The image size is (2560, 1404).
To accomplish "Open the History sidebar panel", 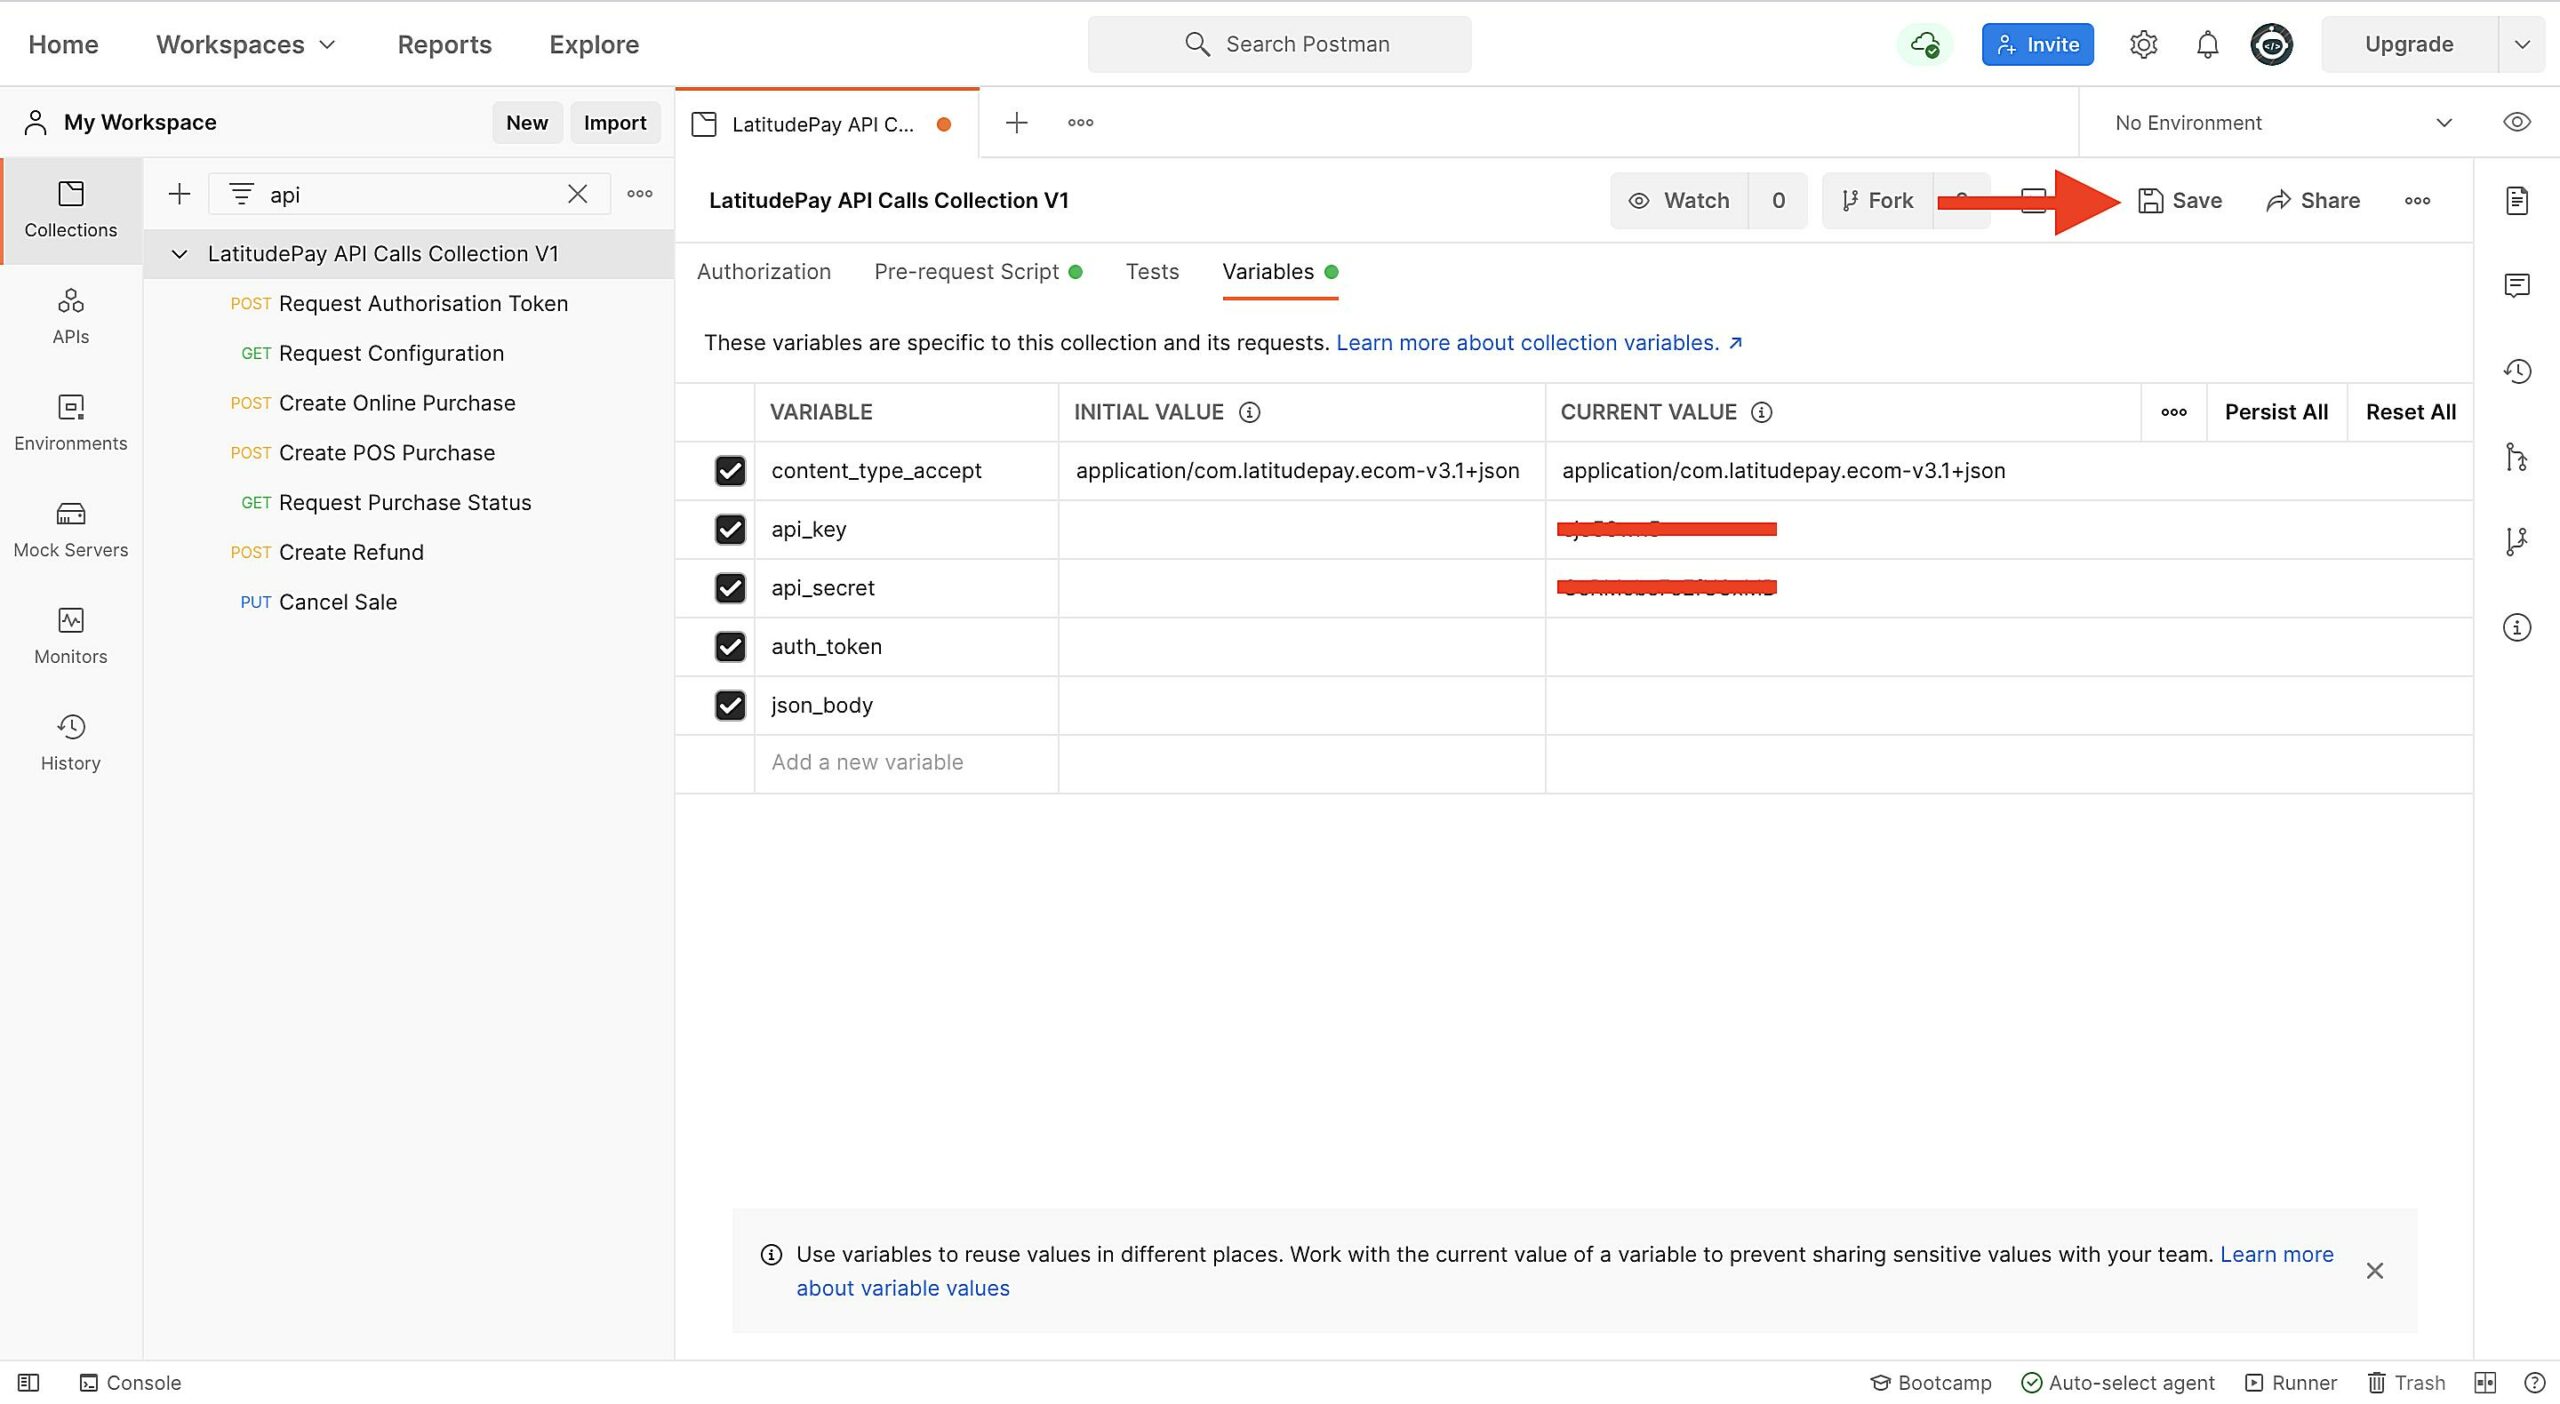I will tap(70, 743).
